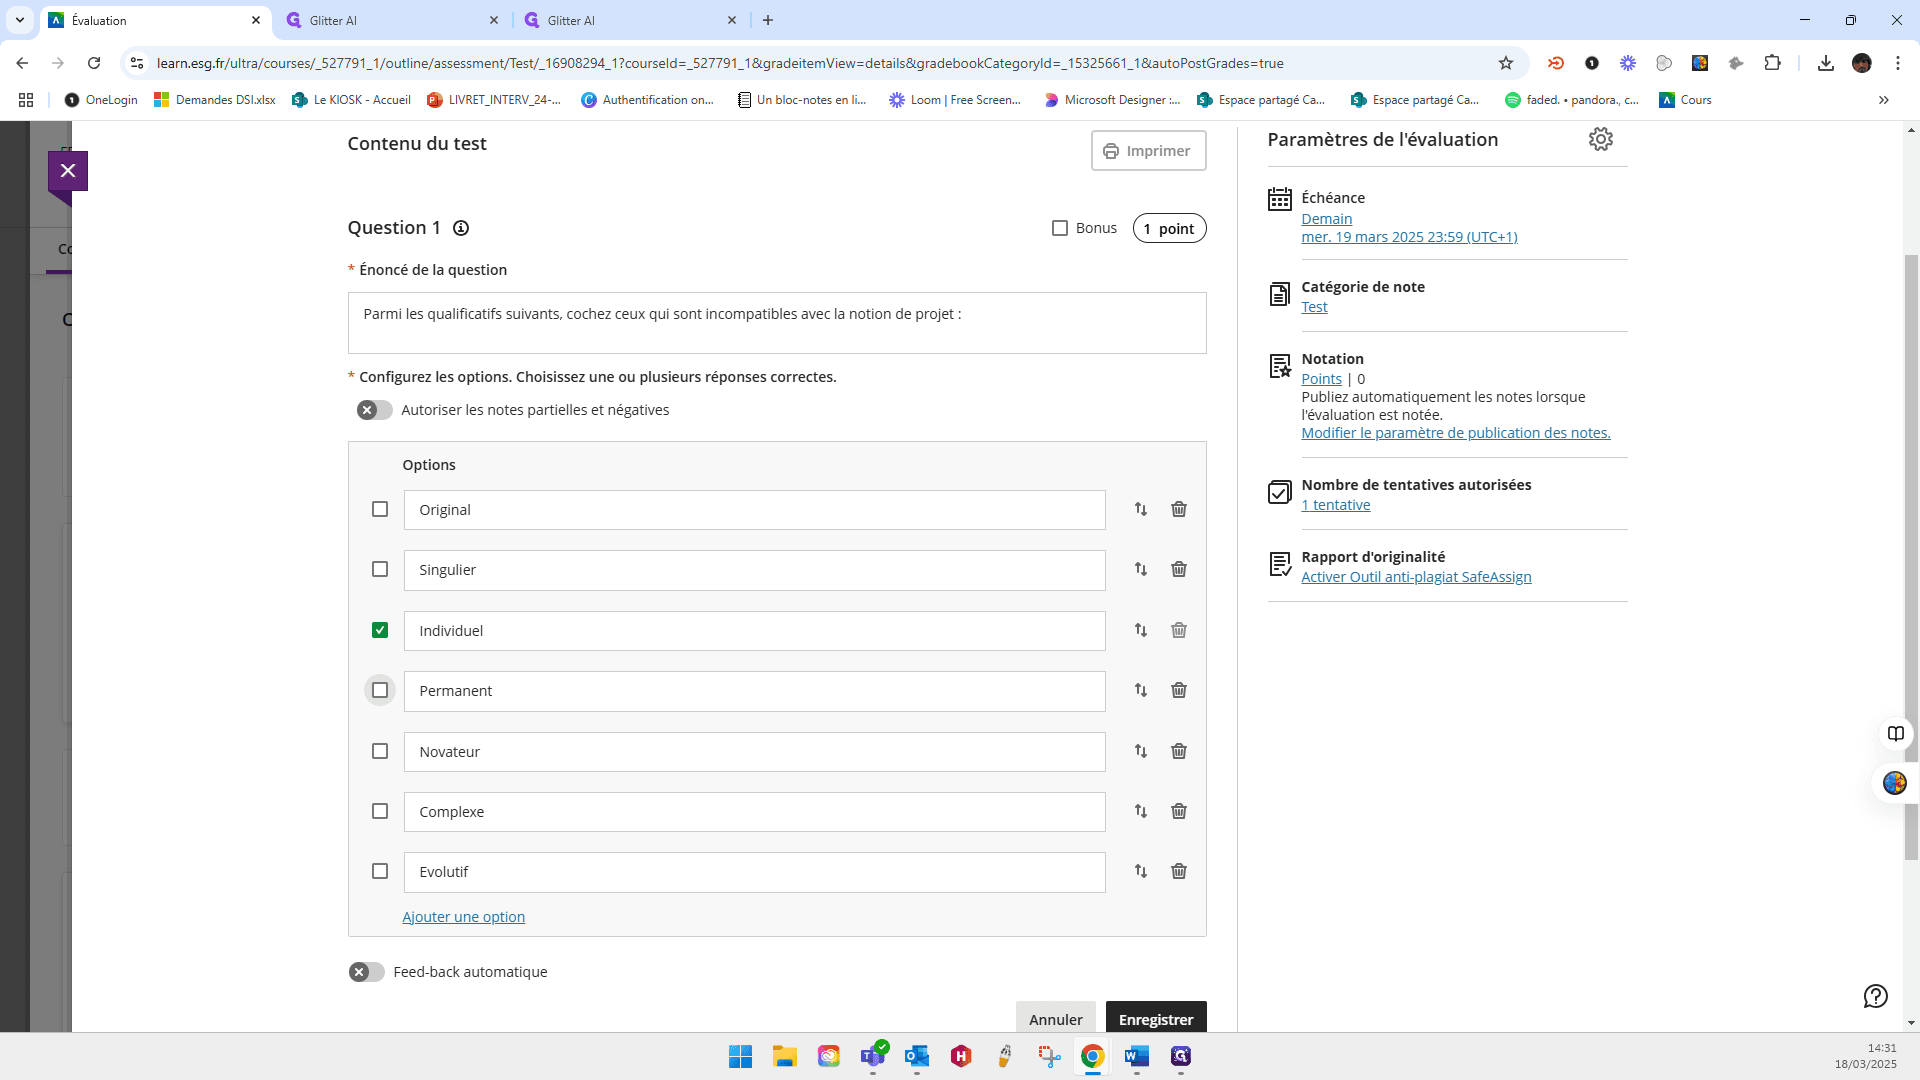Open Word from the taskbar
This screenshot has width=1920, height=1080.
click(1137, 1056)
